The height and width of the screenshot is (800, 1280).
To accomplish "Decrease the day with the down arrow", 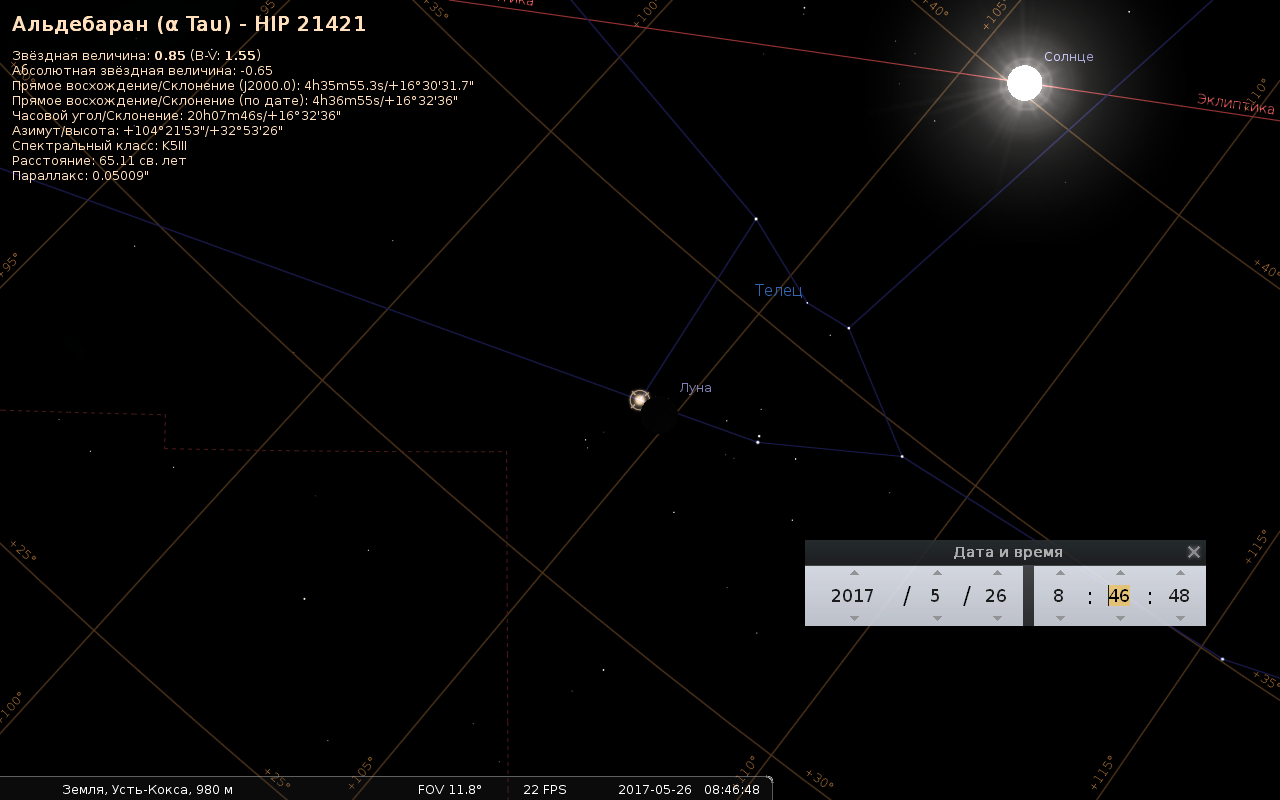I will 997,618.
